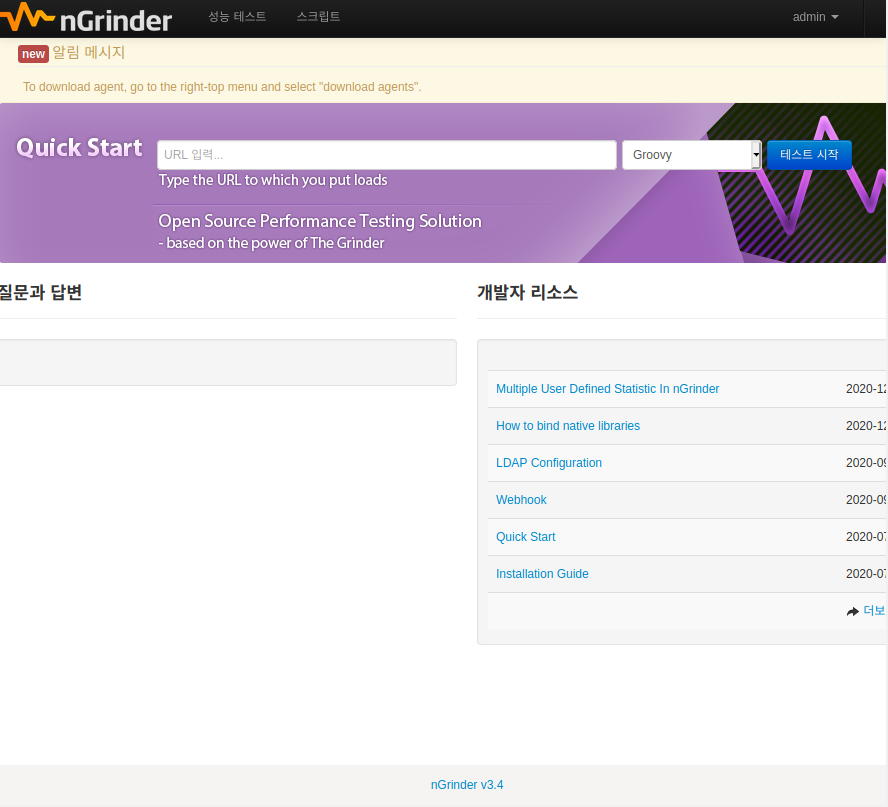Image resolution: width=888 pixels, height=807 pixels.
Task: Open the Installation Guide link
Action: tap(542, 574)
